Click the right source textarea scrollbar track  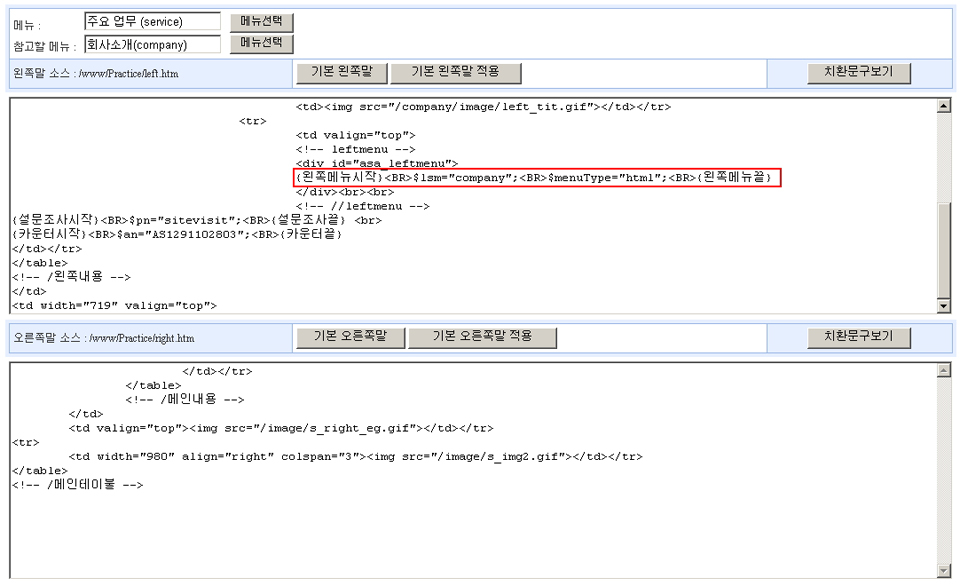coord(943,470)
